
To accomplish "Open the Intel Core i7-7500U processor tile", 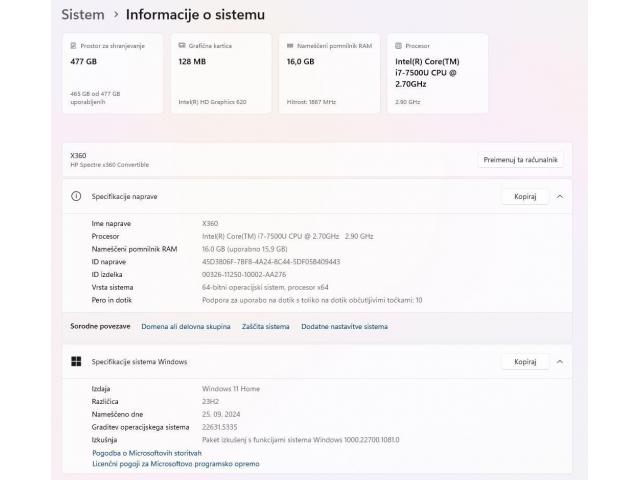I will (x=438, y=73).
